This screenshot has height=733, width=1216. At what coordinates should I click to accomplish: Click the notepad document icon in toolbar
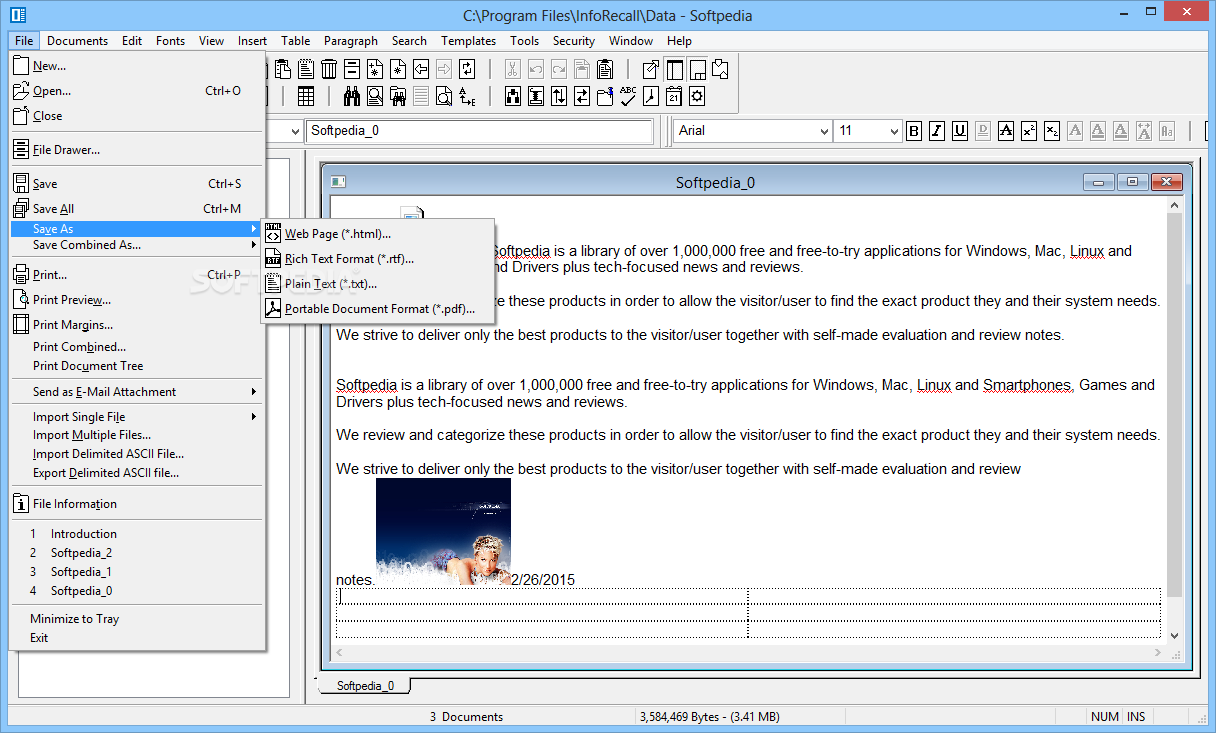tap(306, 69)
